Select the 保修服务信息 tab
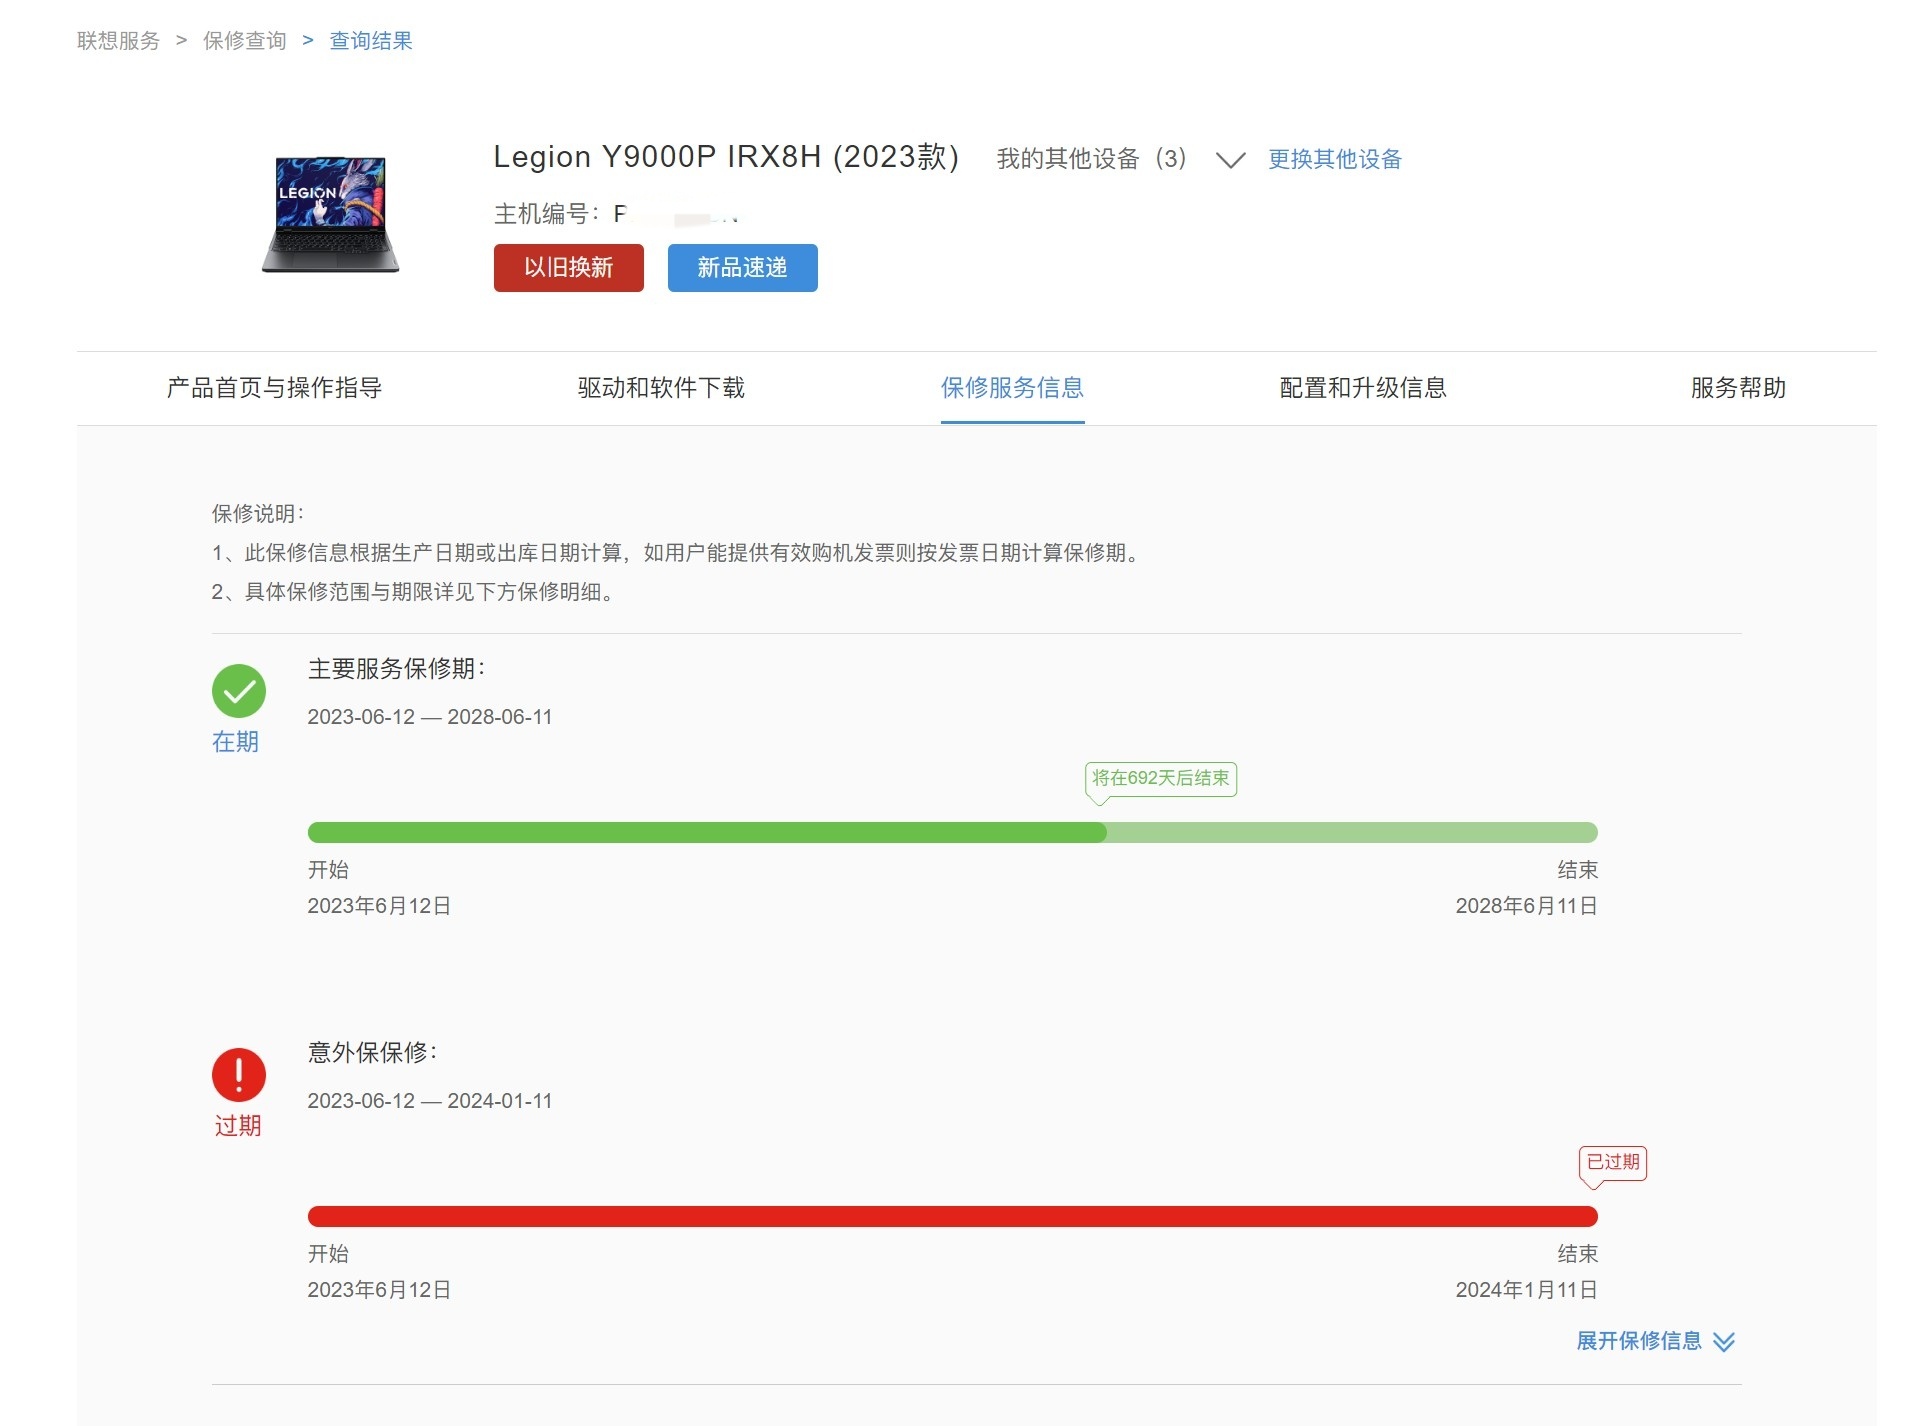This screenshot has width=1921, height=1426. (1012, 388)
